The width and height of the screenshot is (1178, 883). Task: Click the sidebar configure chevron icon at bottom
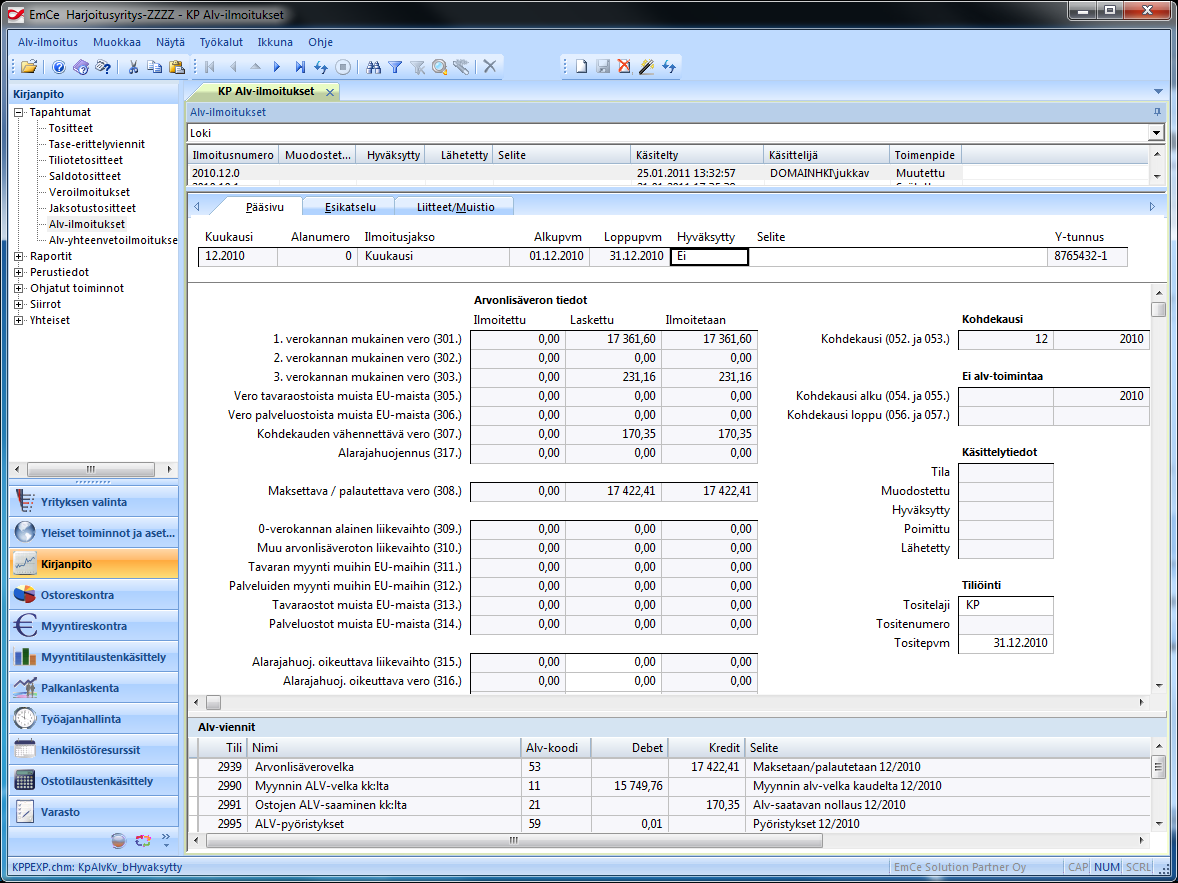pyautogui.click(x=166, y=839)
